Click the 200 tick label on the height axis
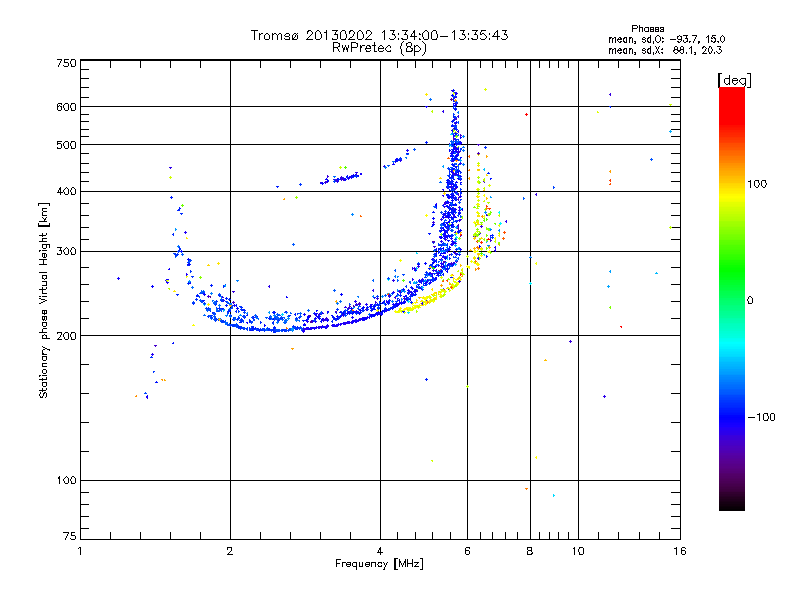The image size is (800, 600). point(66,336)
